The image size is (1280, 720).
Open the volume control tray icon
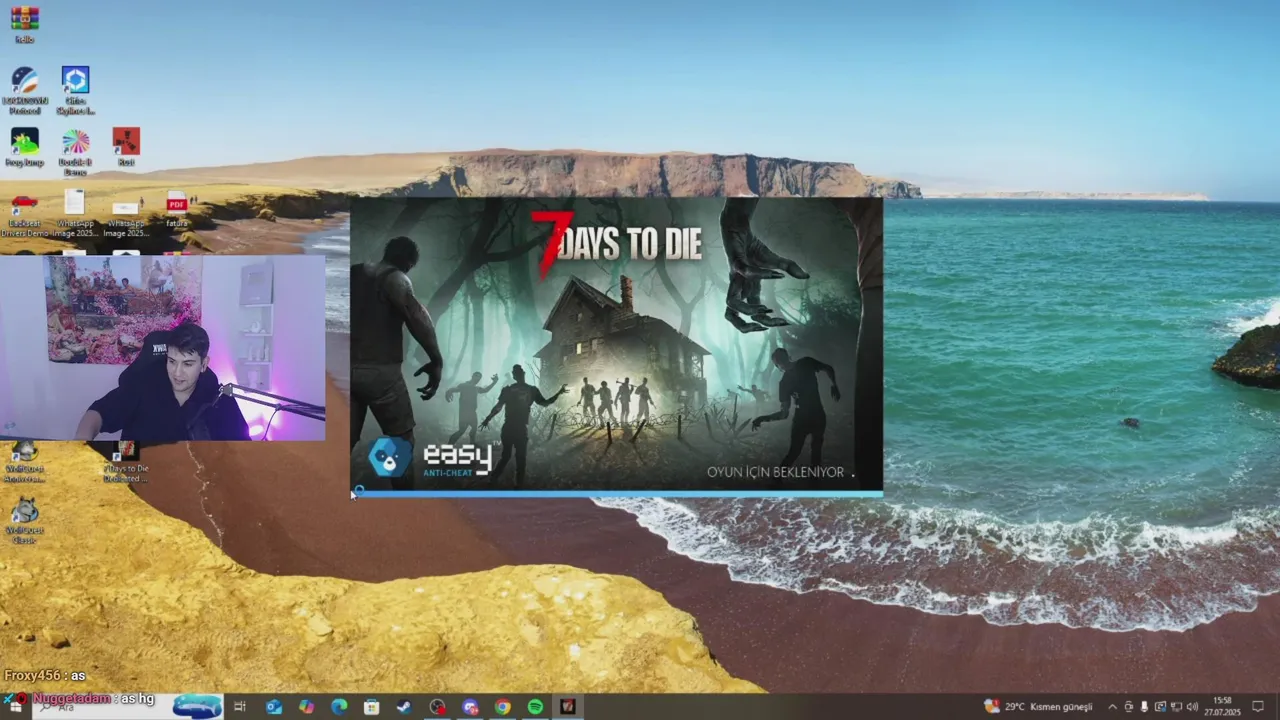pos(1192,707)
